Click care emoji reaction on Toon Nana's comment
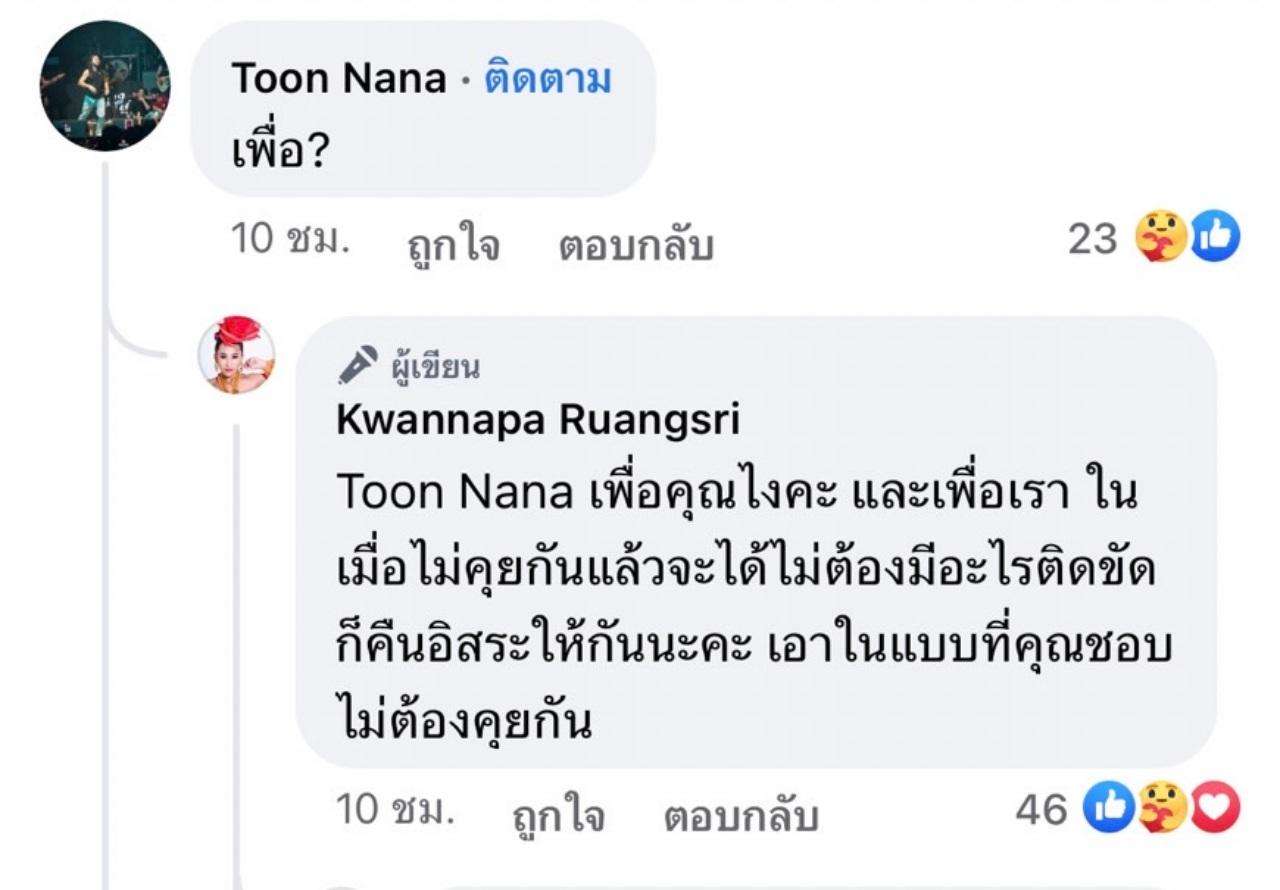 (1161, 238)
